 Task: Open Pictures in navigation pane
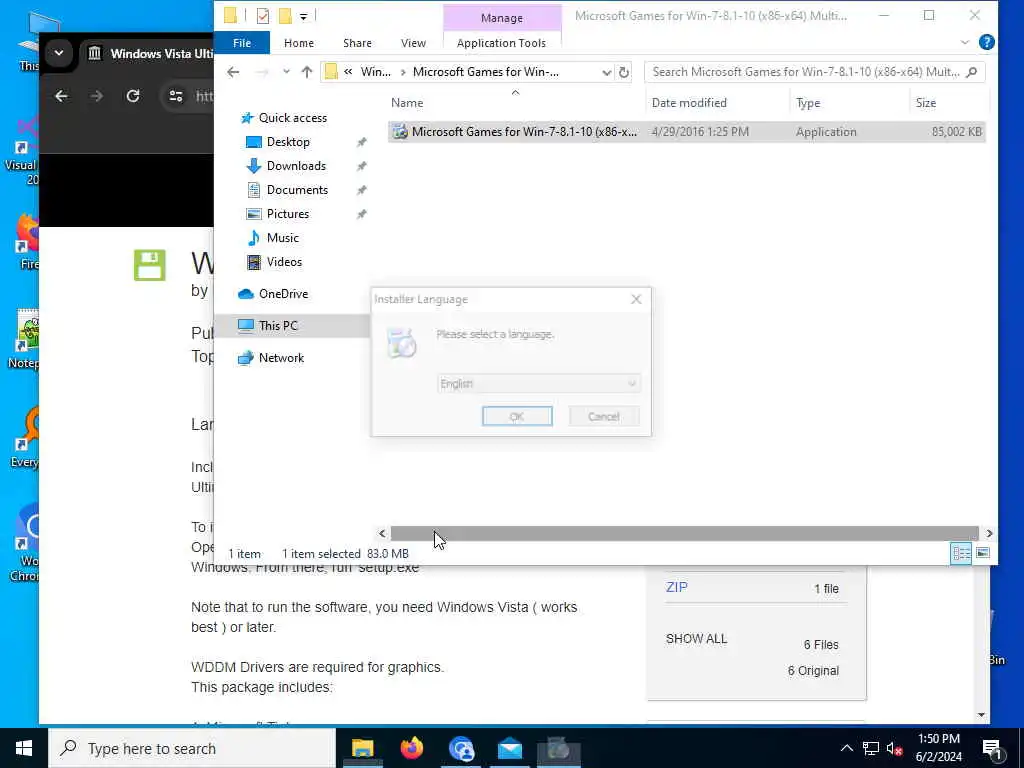(x=287, y=214)
